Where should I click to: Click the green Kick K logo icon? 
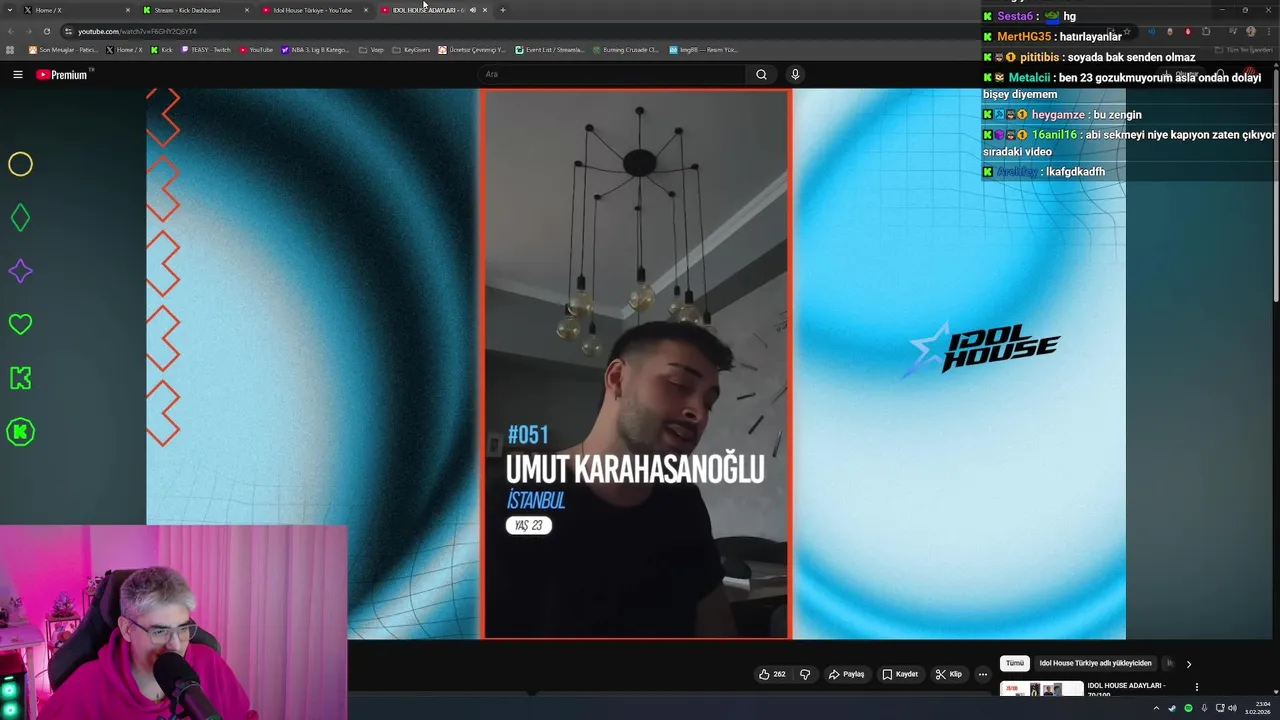[20, 378]
